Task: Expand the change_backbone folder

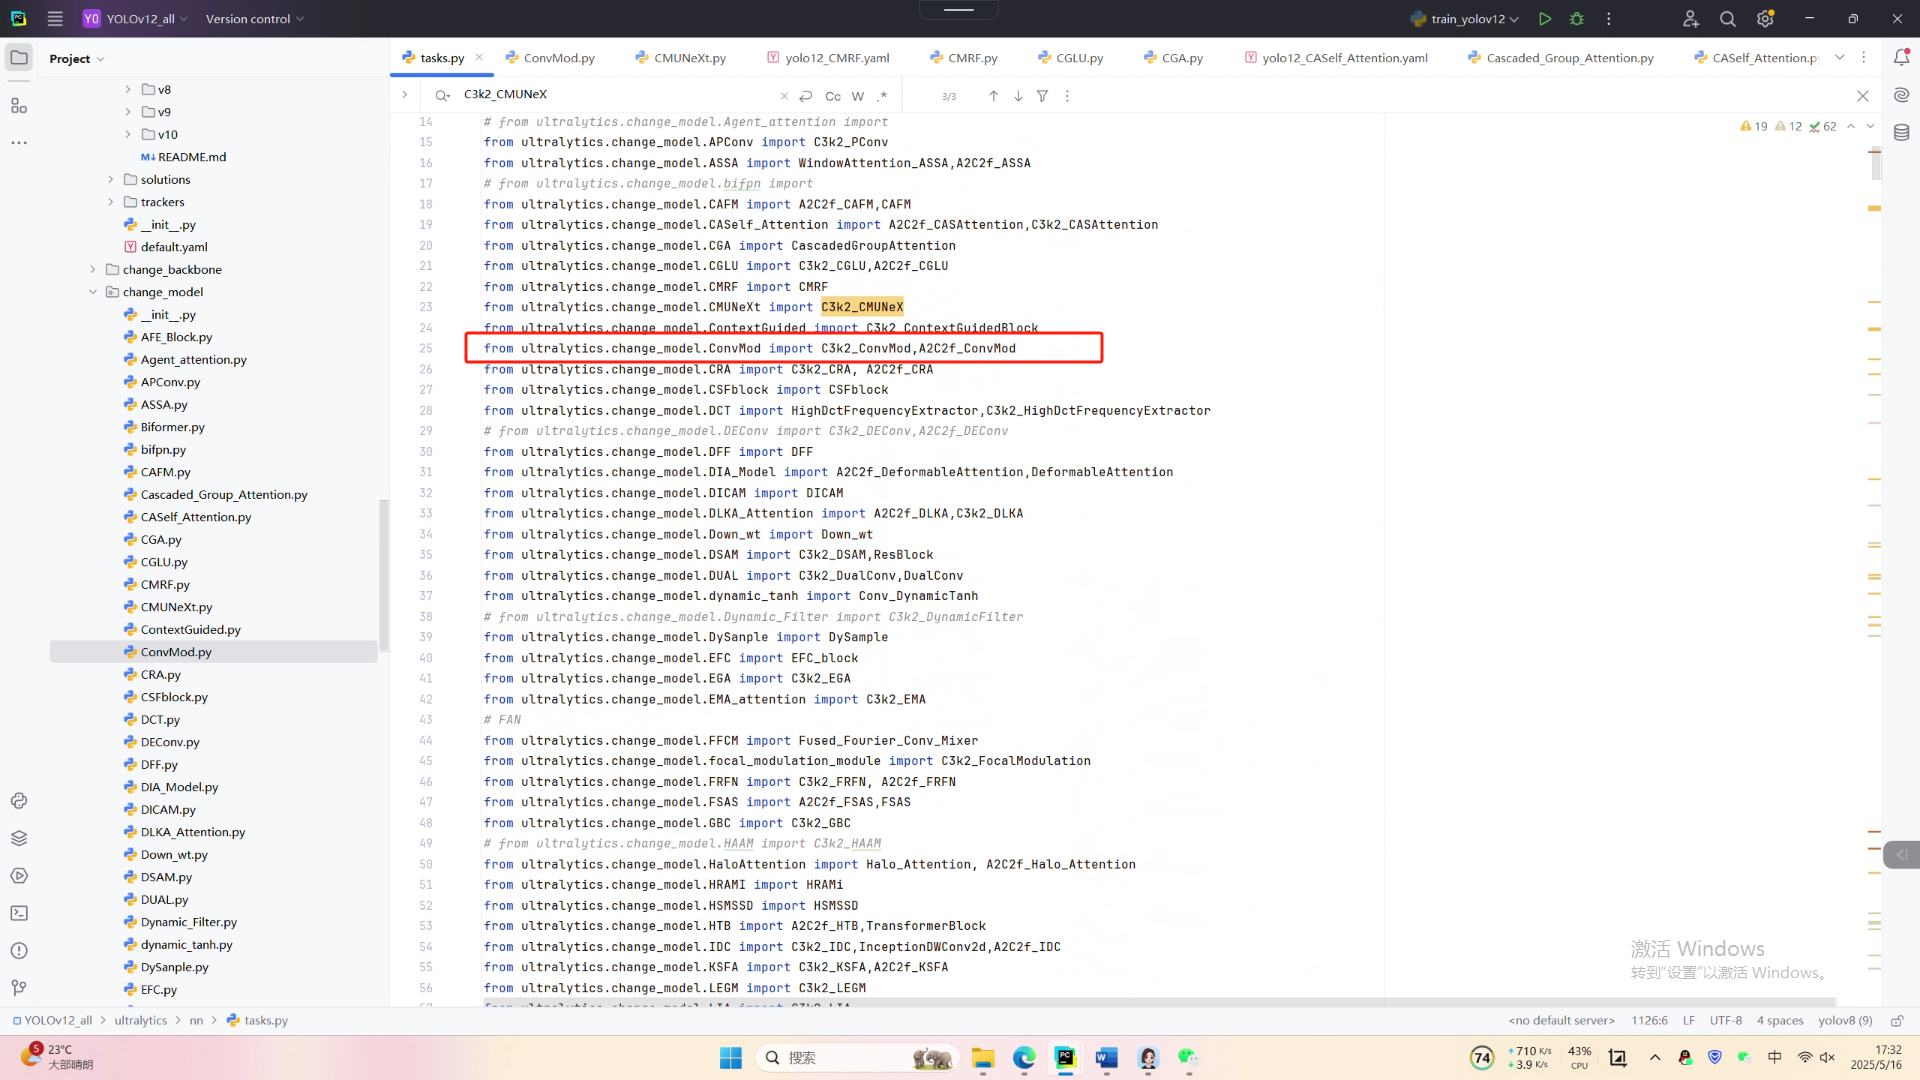Action: click(93, 269)
